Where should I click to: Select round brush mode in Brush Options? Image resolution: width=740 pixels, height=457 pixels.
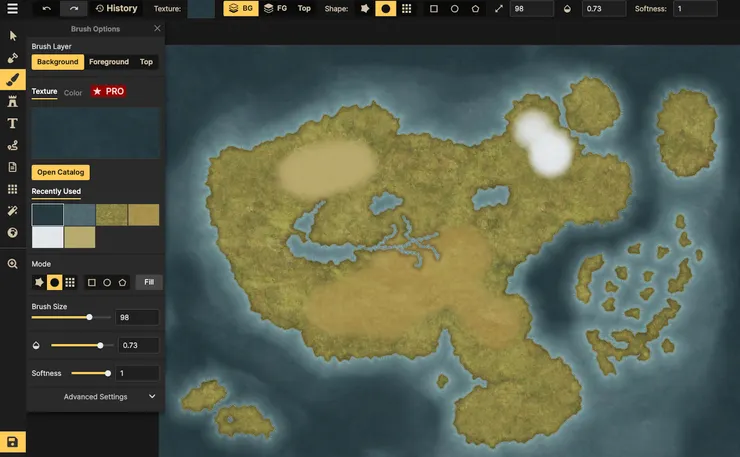coord(54,282)
